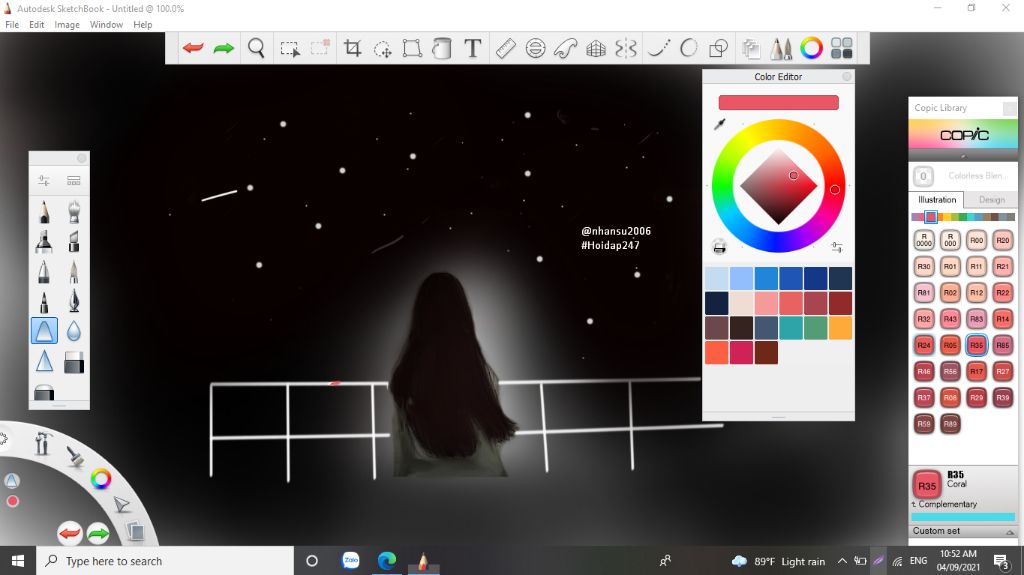Select the rectangular Selection tool

289,48
